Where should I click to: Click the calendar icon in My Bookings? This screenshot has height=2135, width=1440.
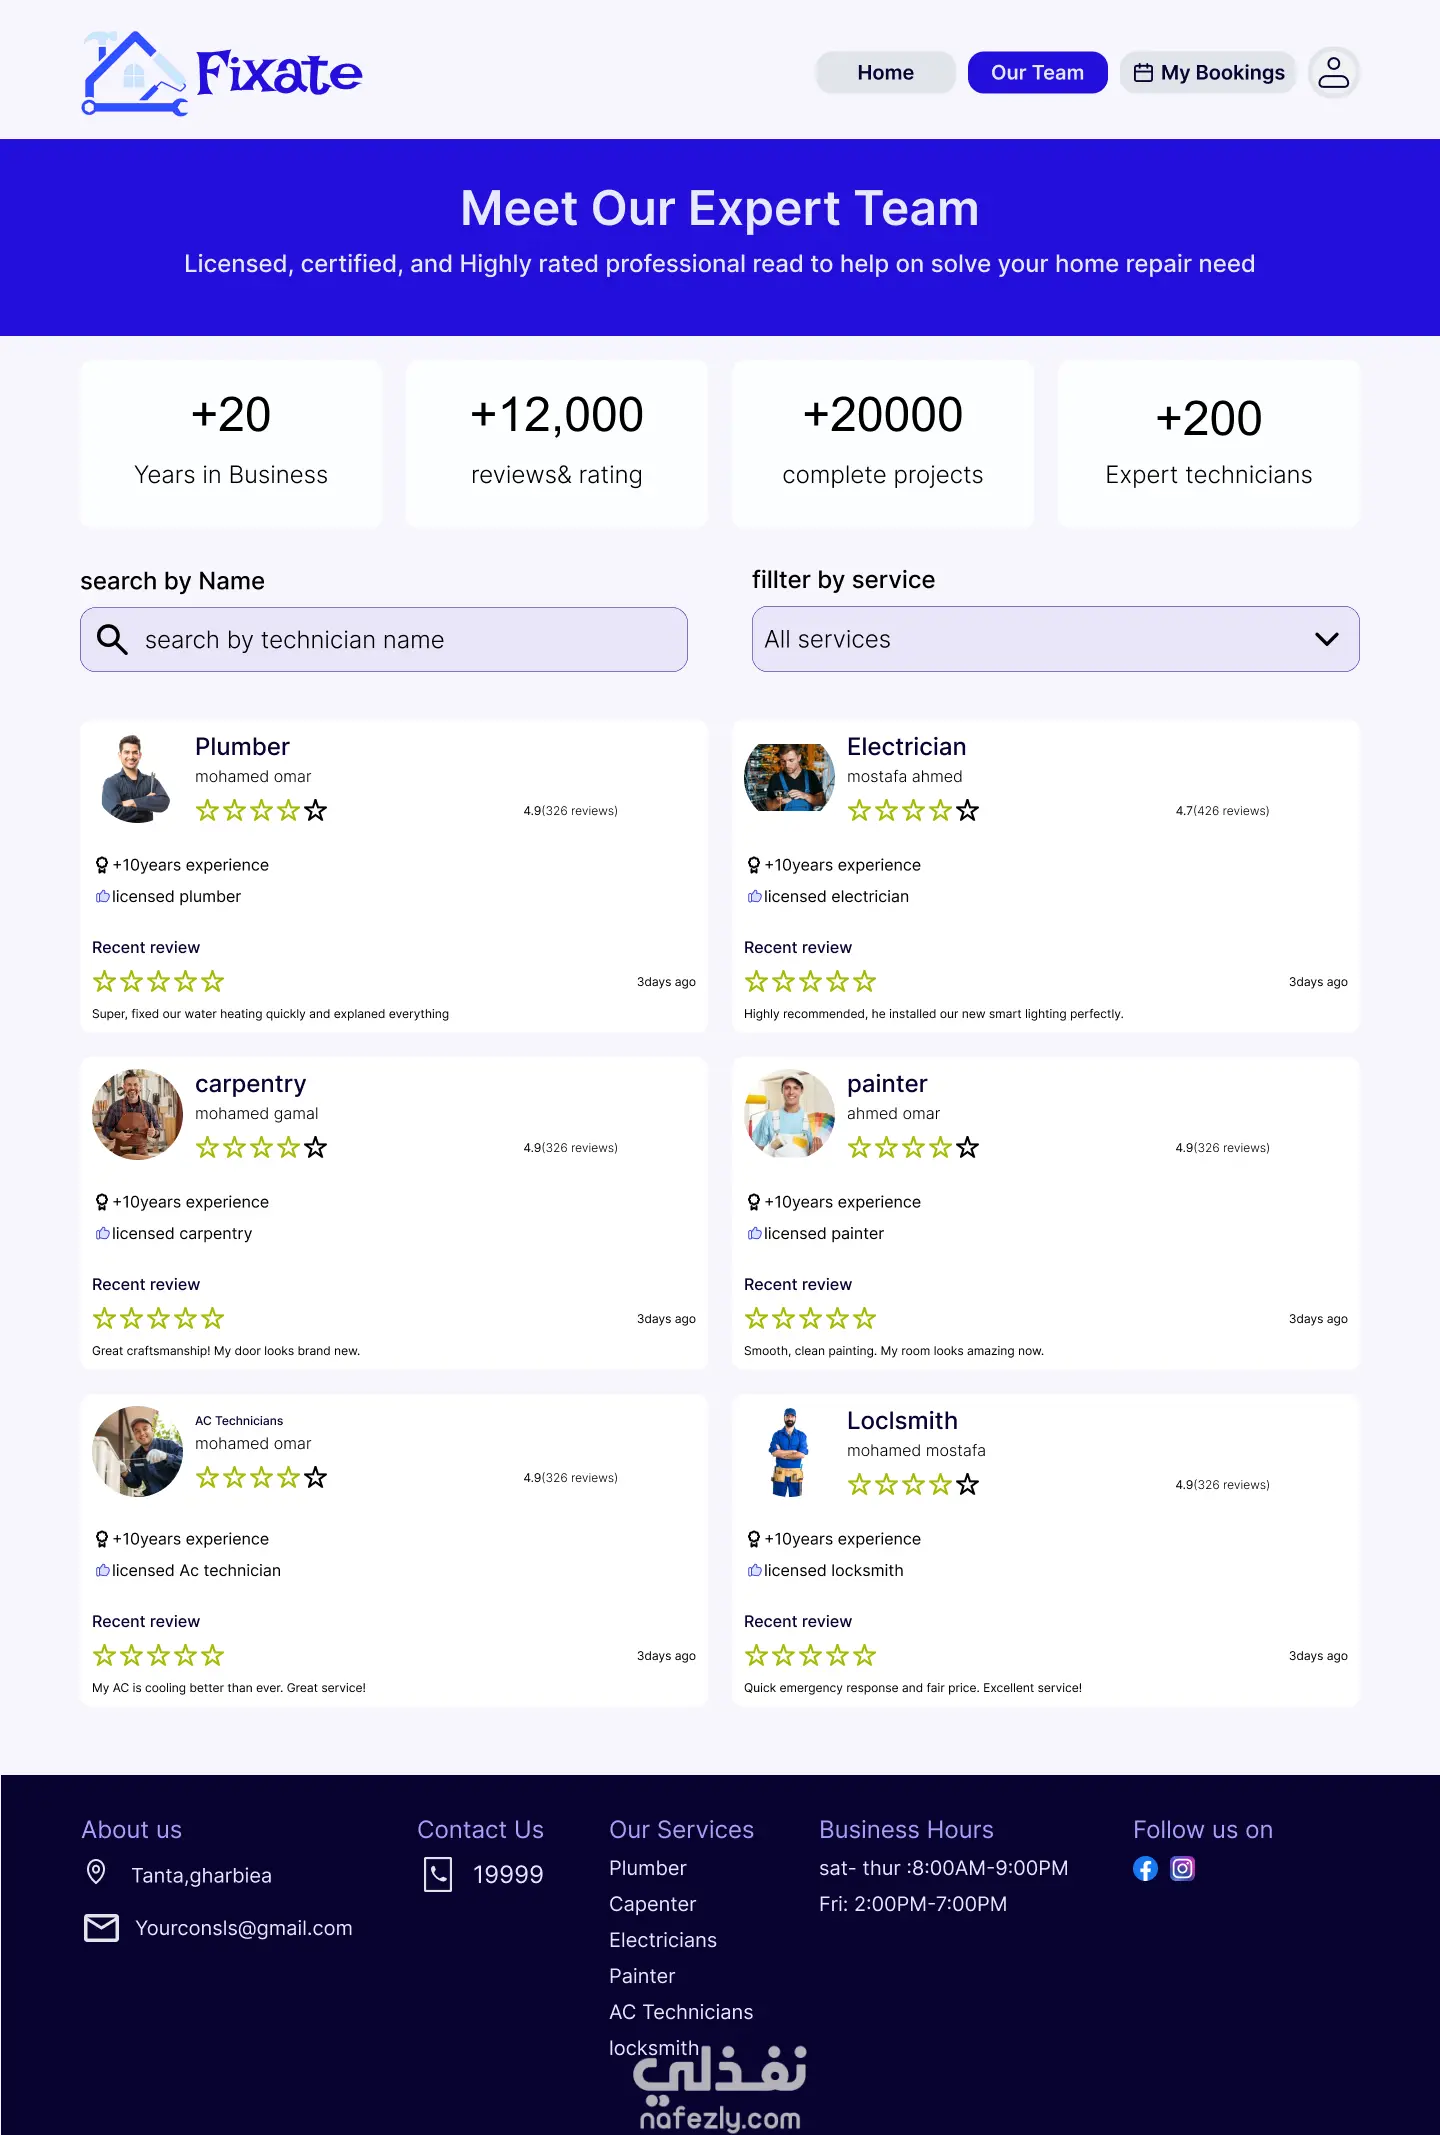(x=1143, y=73)
